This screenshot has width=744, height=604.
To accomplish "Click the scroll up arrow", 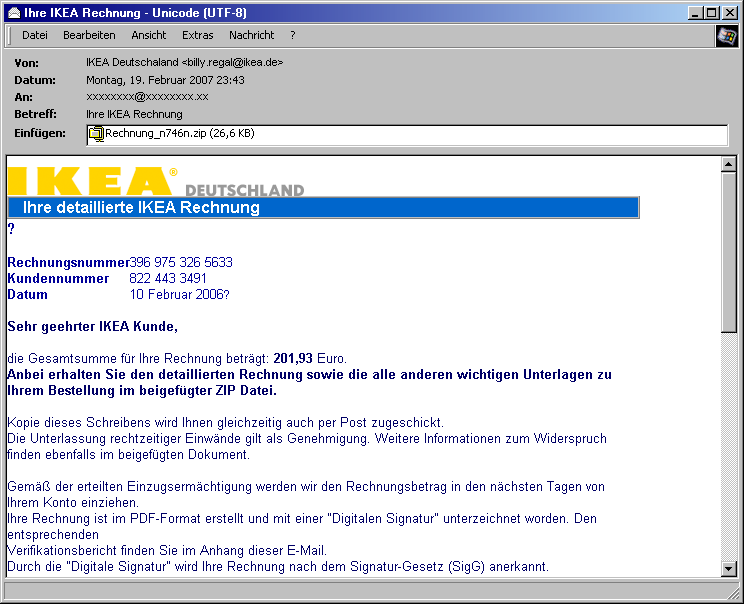I will (728, 164).
